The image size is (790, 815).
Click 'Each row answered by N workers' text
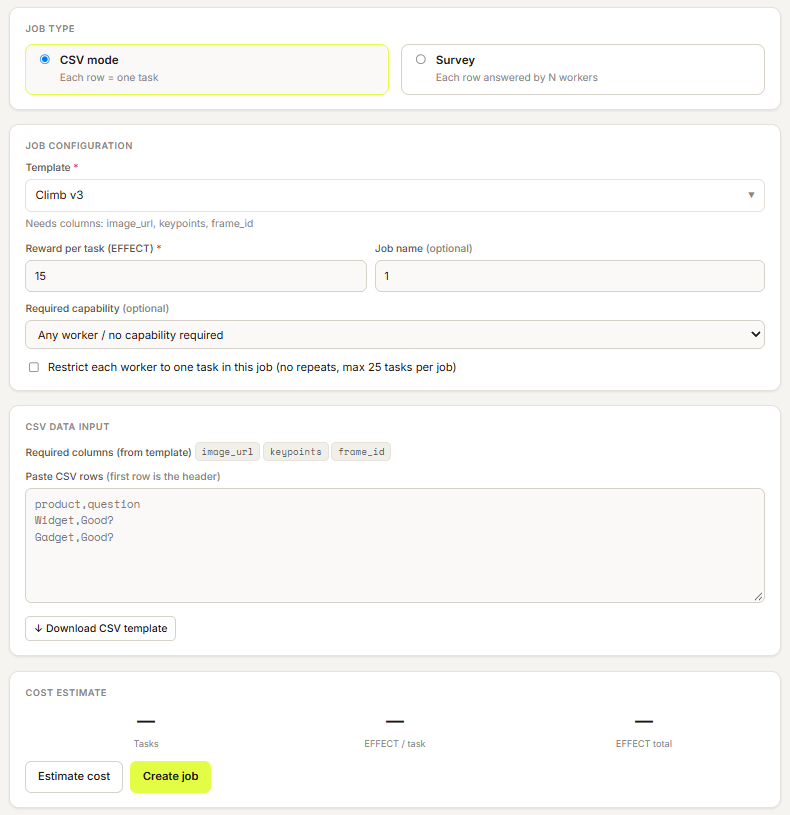517,77
